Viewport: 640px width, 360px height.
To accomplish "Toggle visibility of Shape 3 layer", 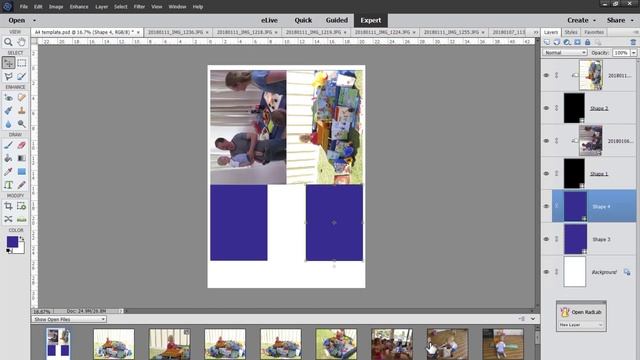I will (547, 239).
